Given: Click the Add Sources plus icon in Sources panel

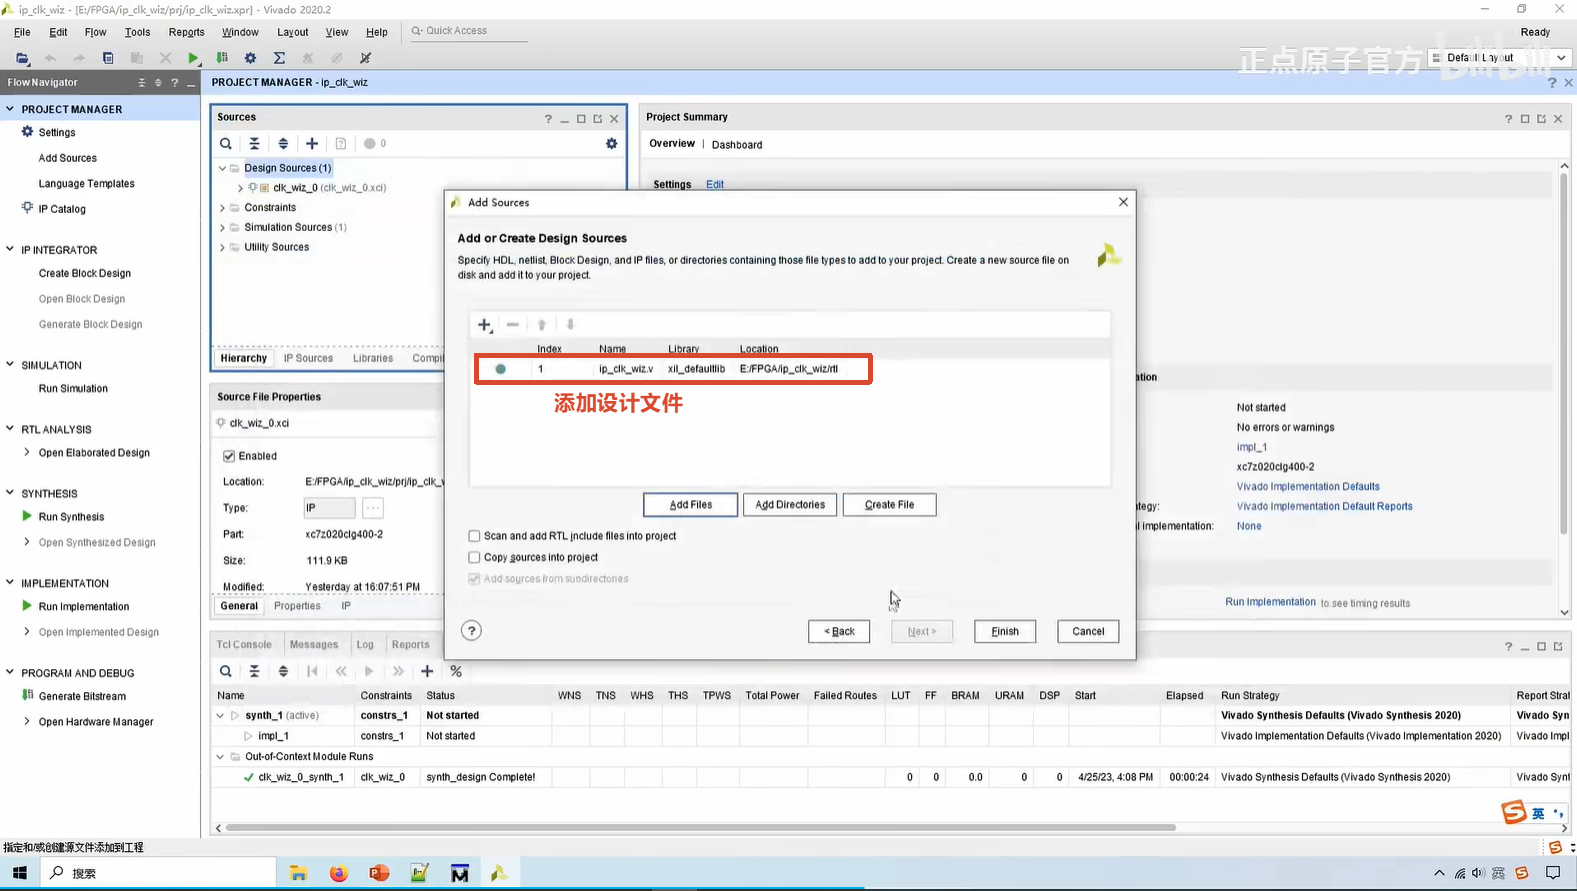Looking at the screenshot, I should 312,144.
